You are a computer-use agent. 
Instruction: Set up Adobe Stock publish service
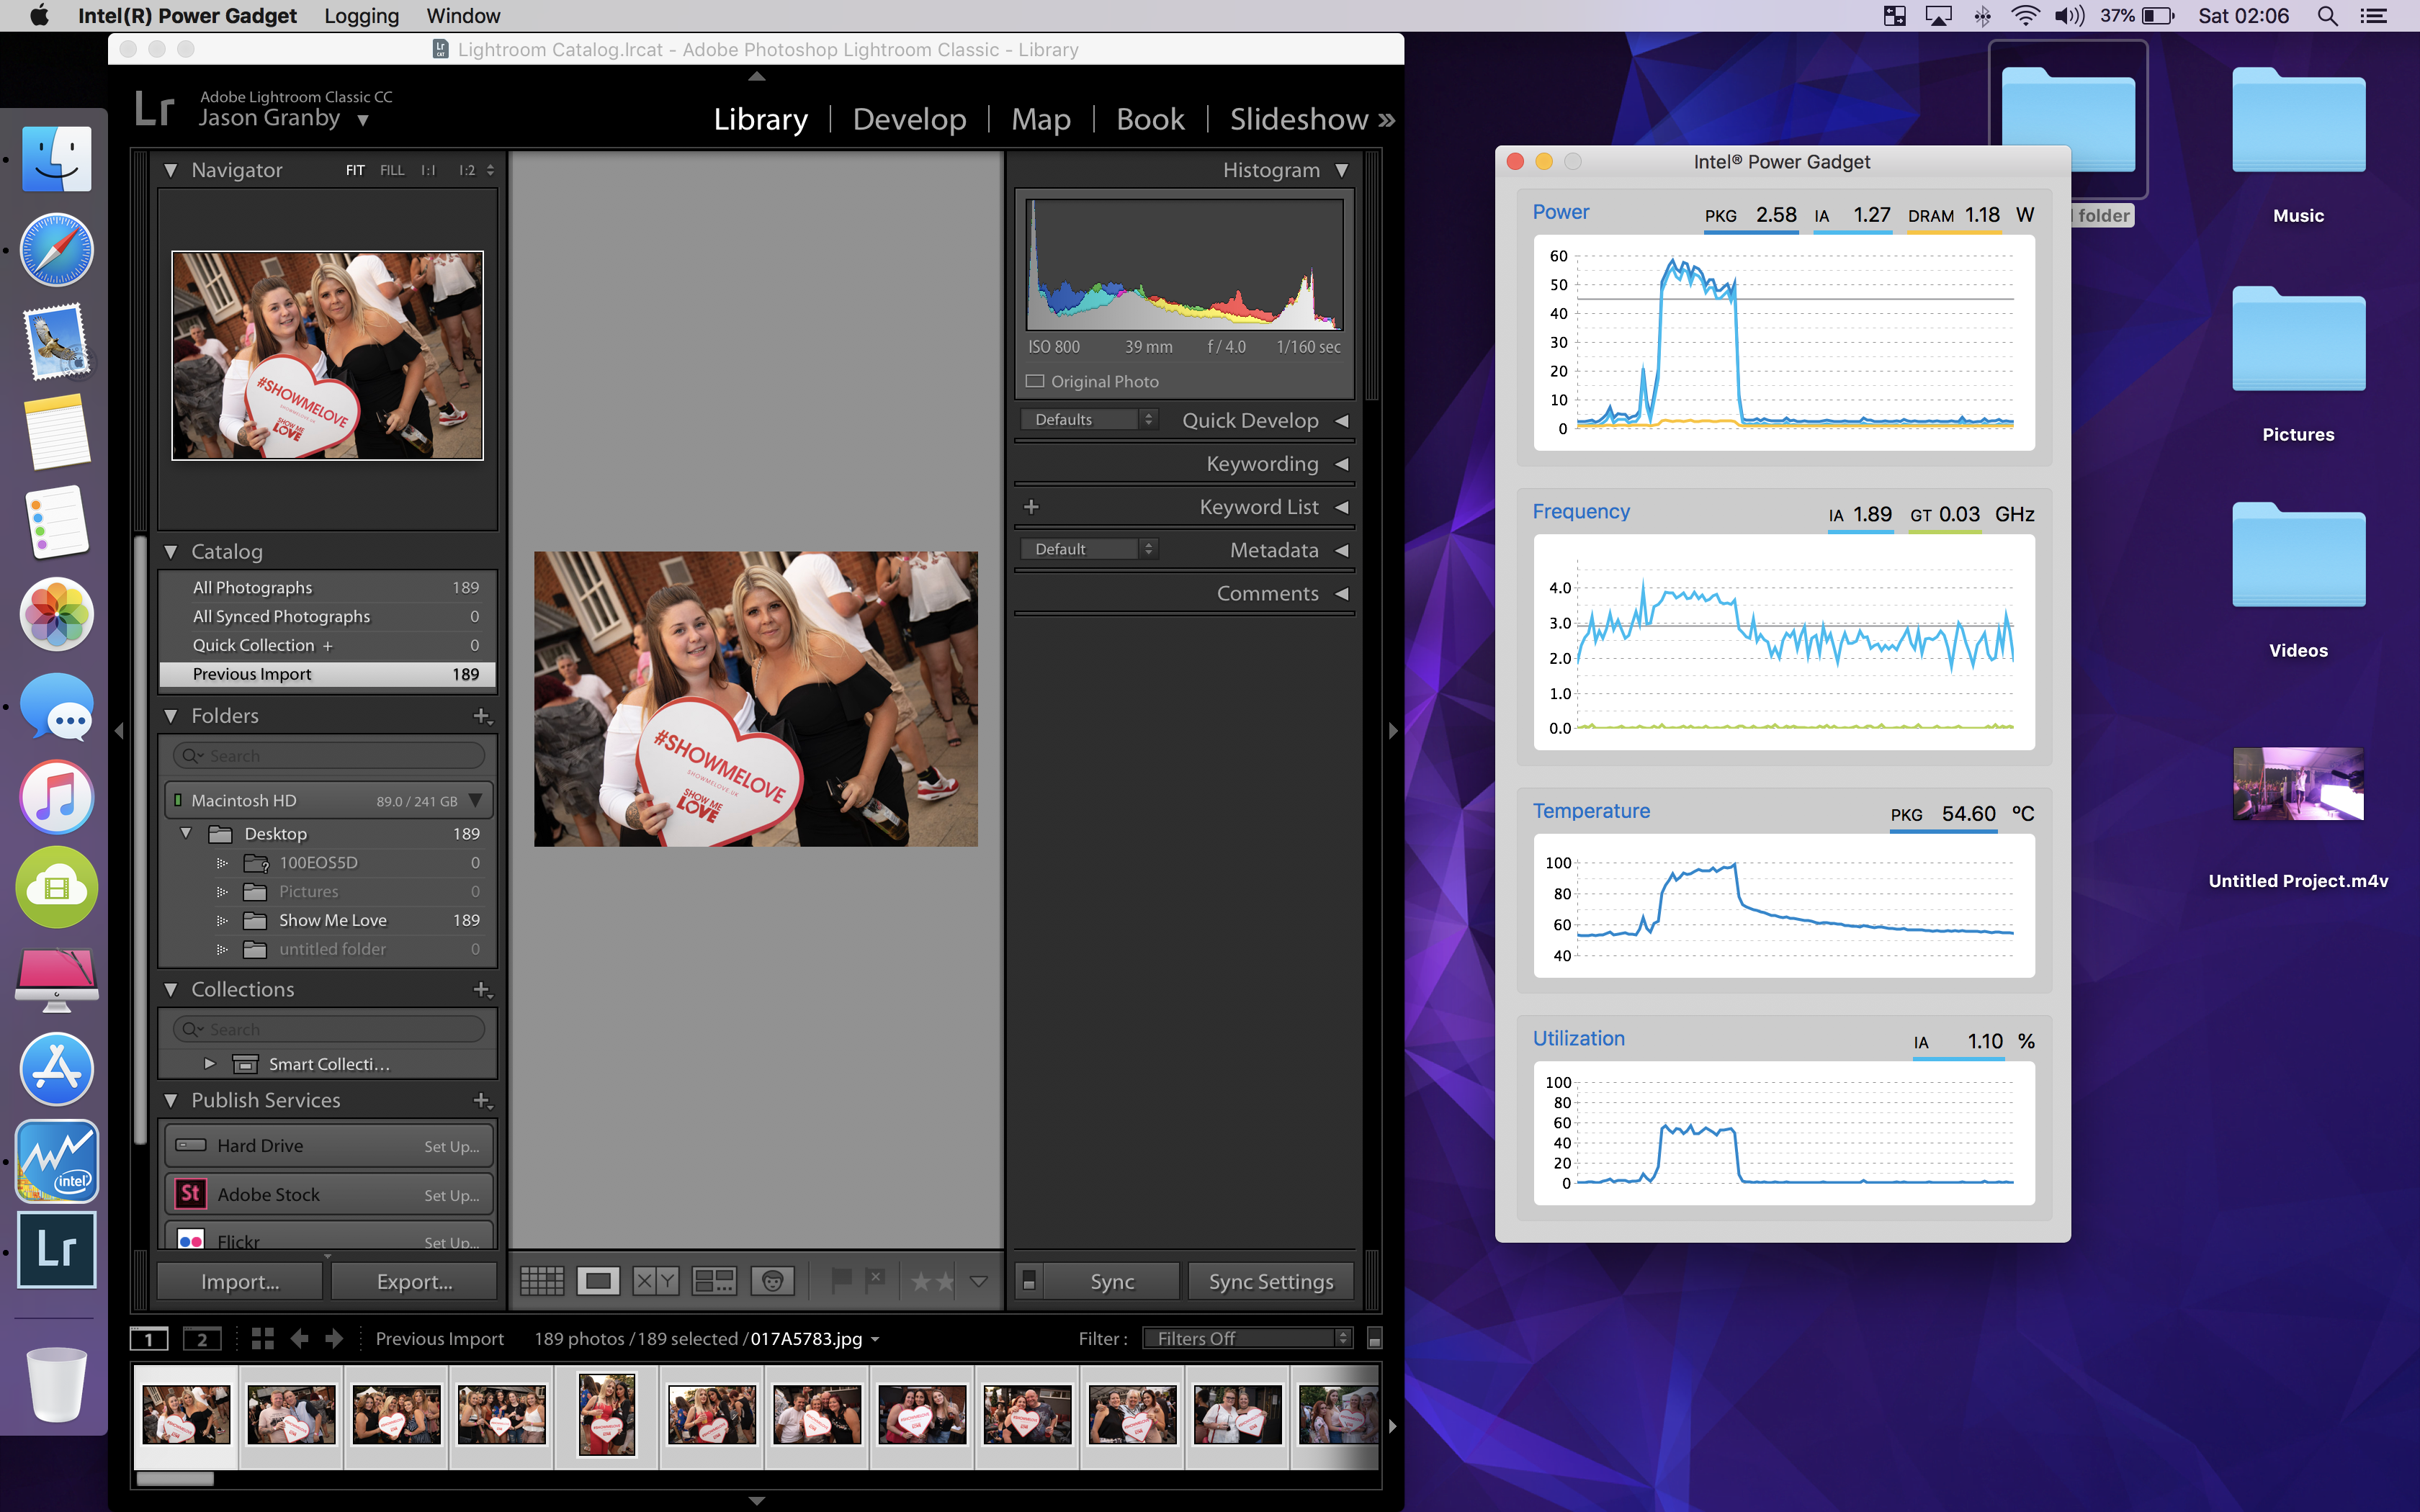click(x=451, y=1195)
